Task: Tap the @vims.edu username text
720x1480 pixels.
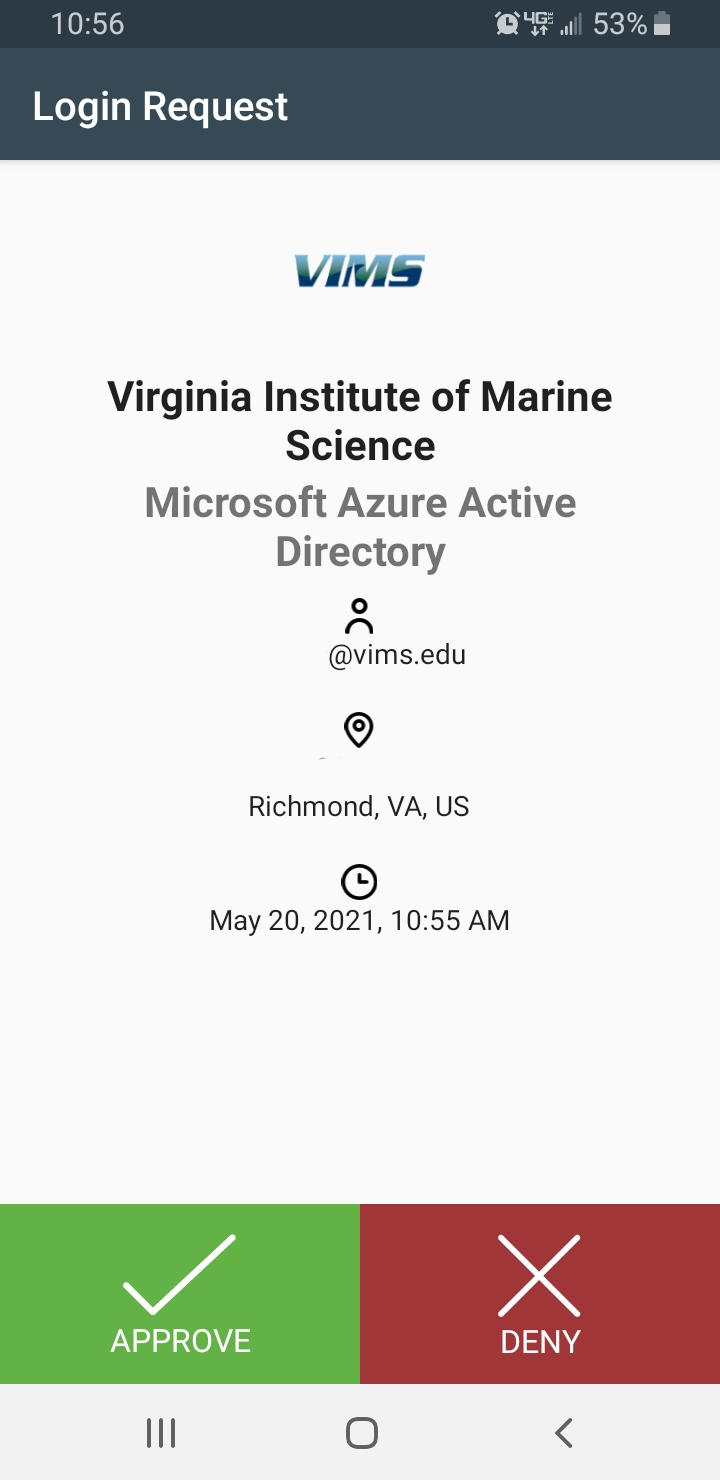Action: (x=397, y=655)
